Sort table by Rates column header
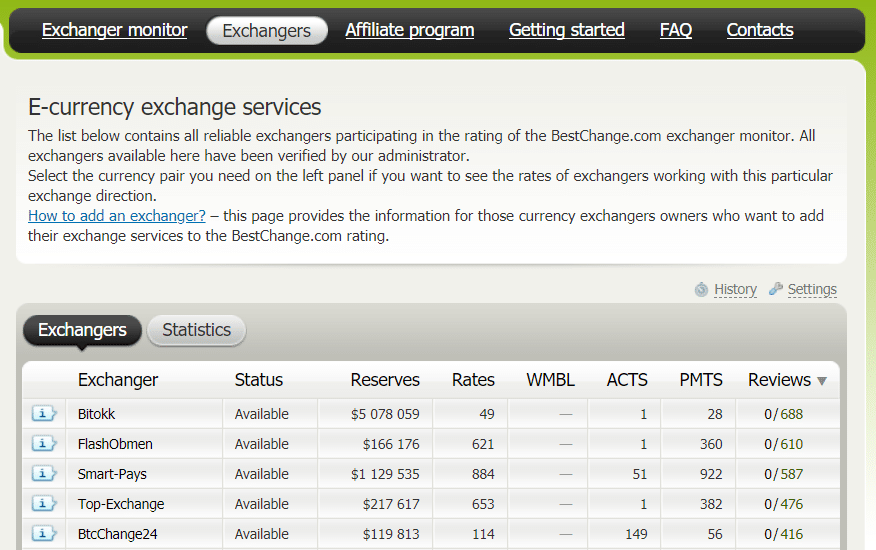This screenshot has width=876, height=550. tap(473, 380)
